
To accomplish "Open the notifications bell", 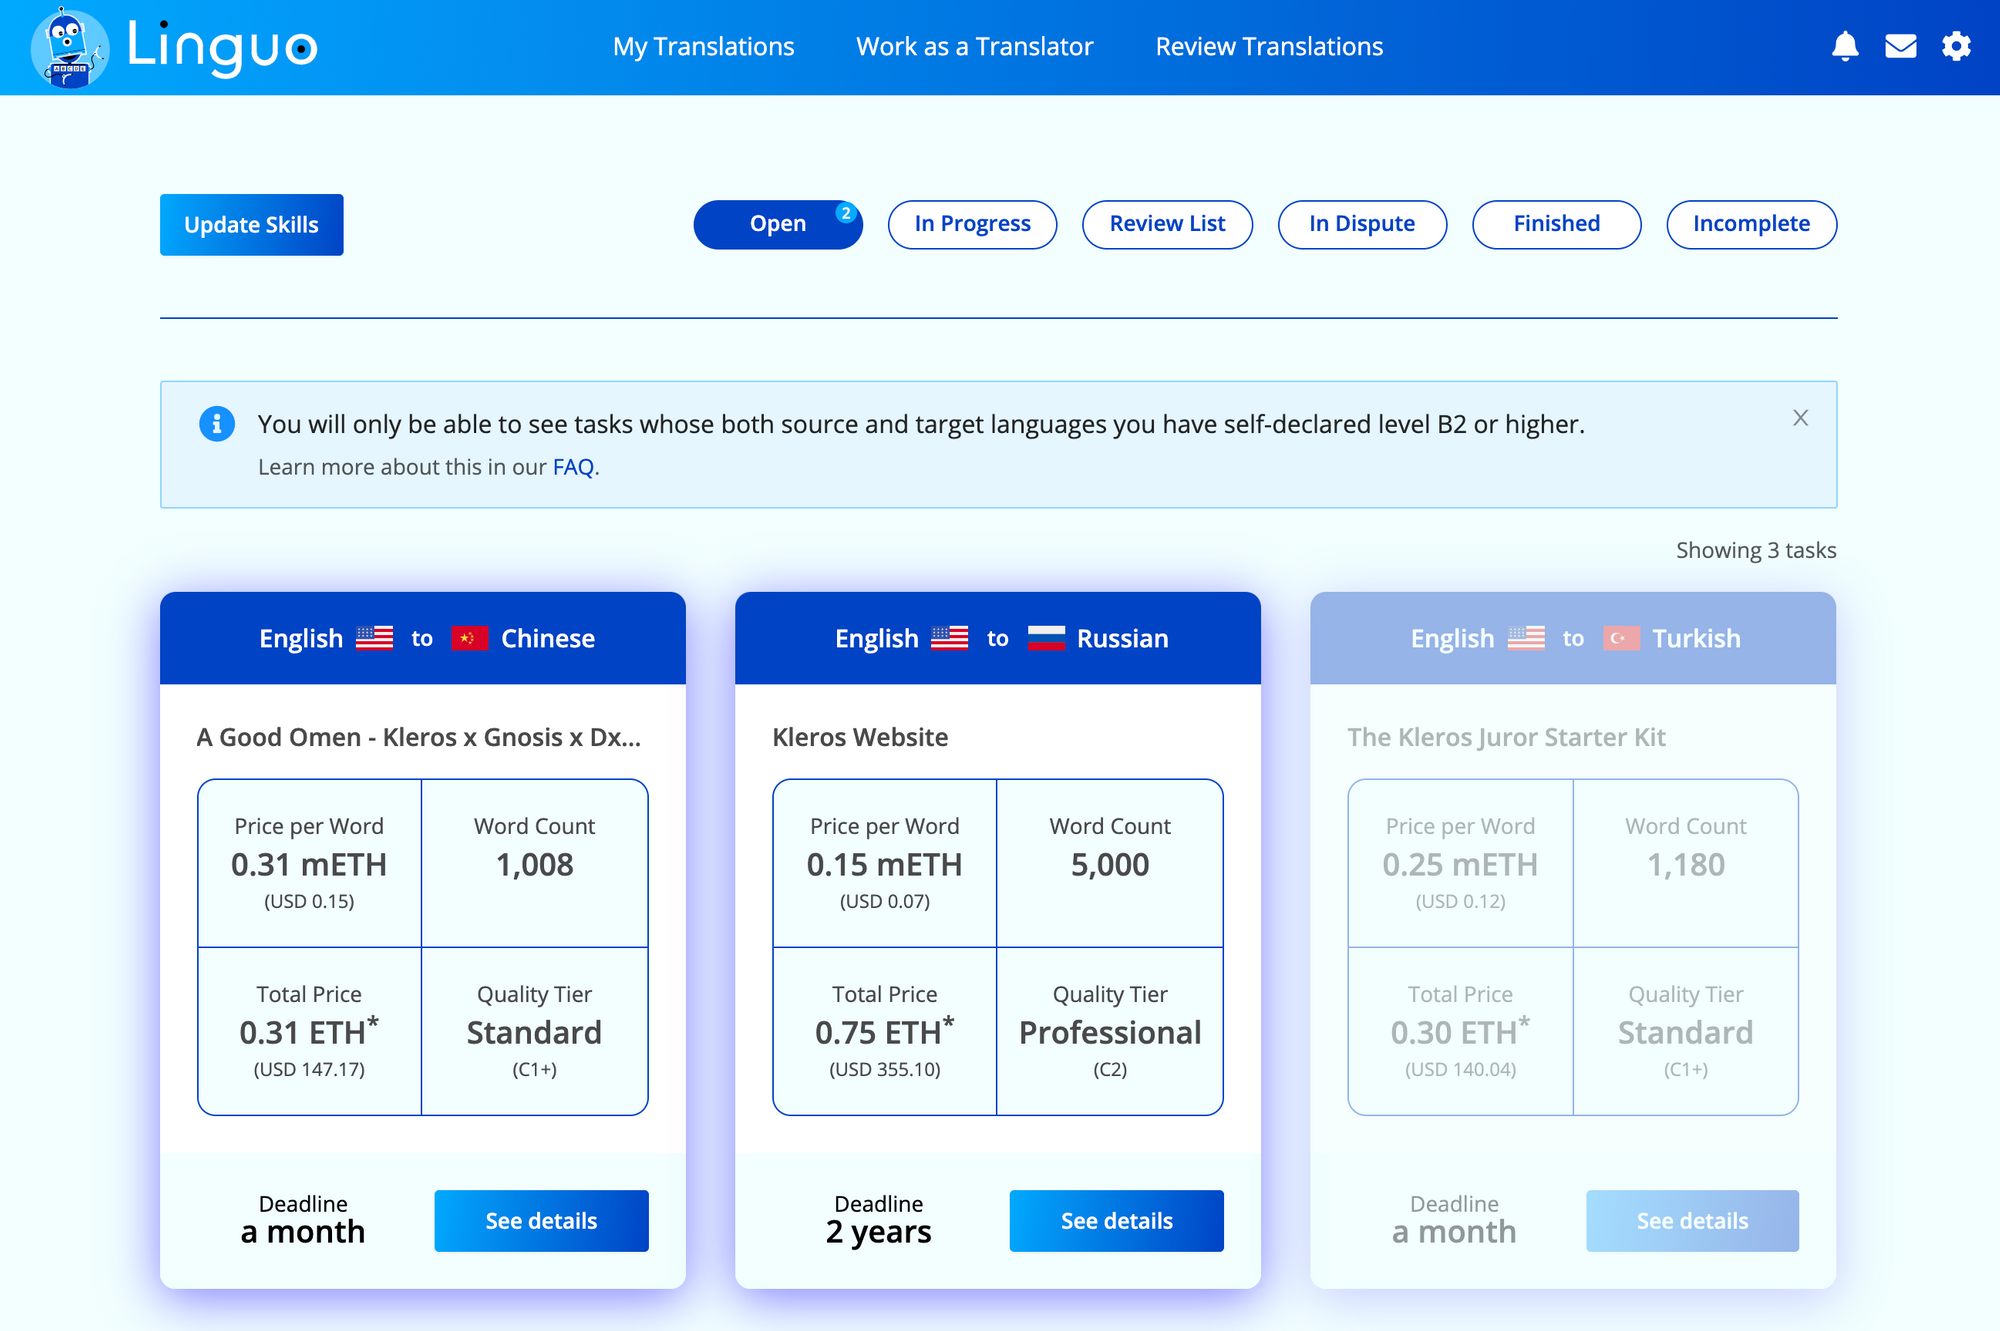I will [x=1845, y=47].
